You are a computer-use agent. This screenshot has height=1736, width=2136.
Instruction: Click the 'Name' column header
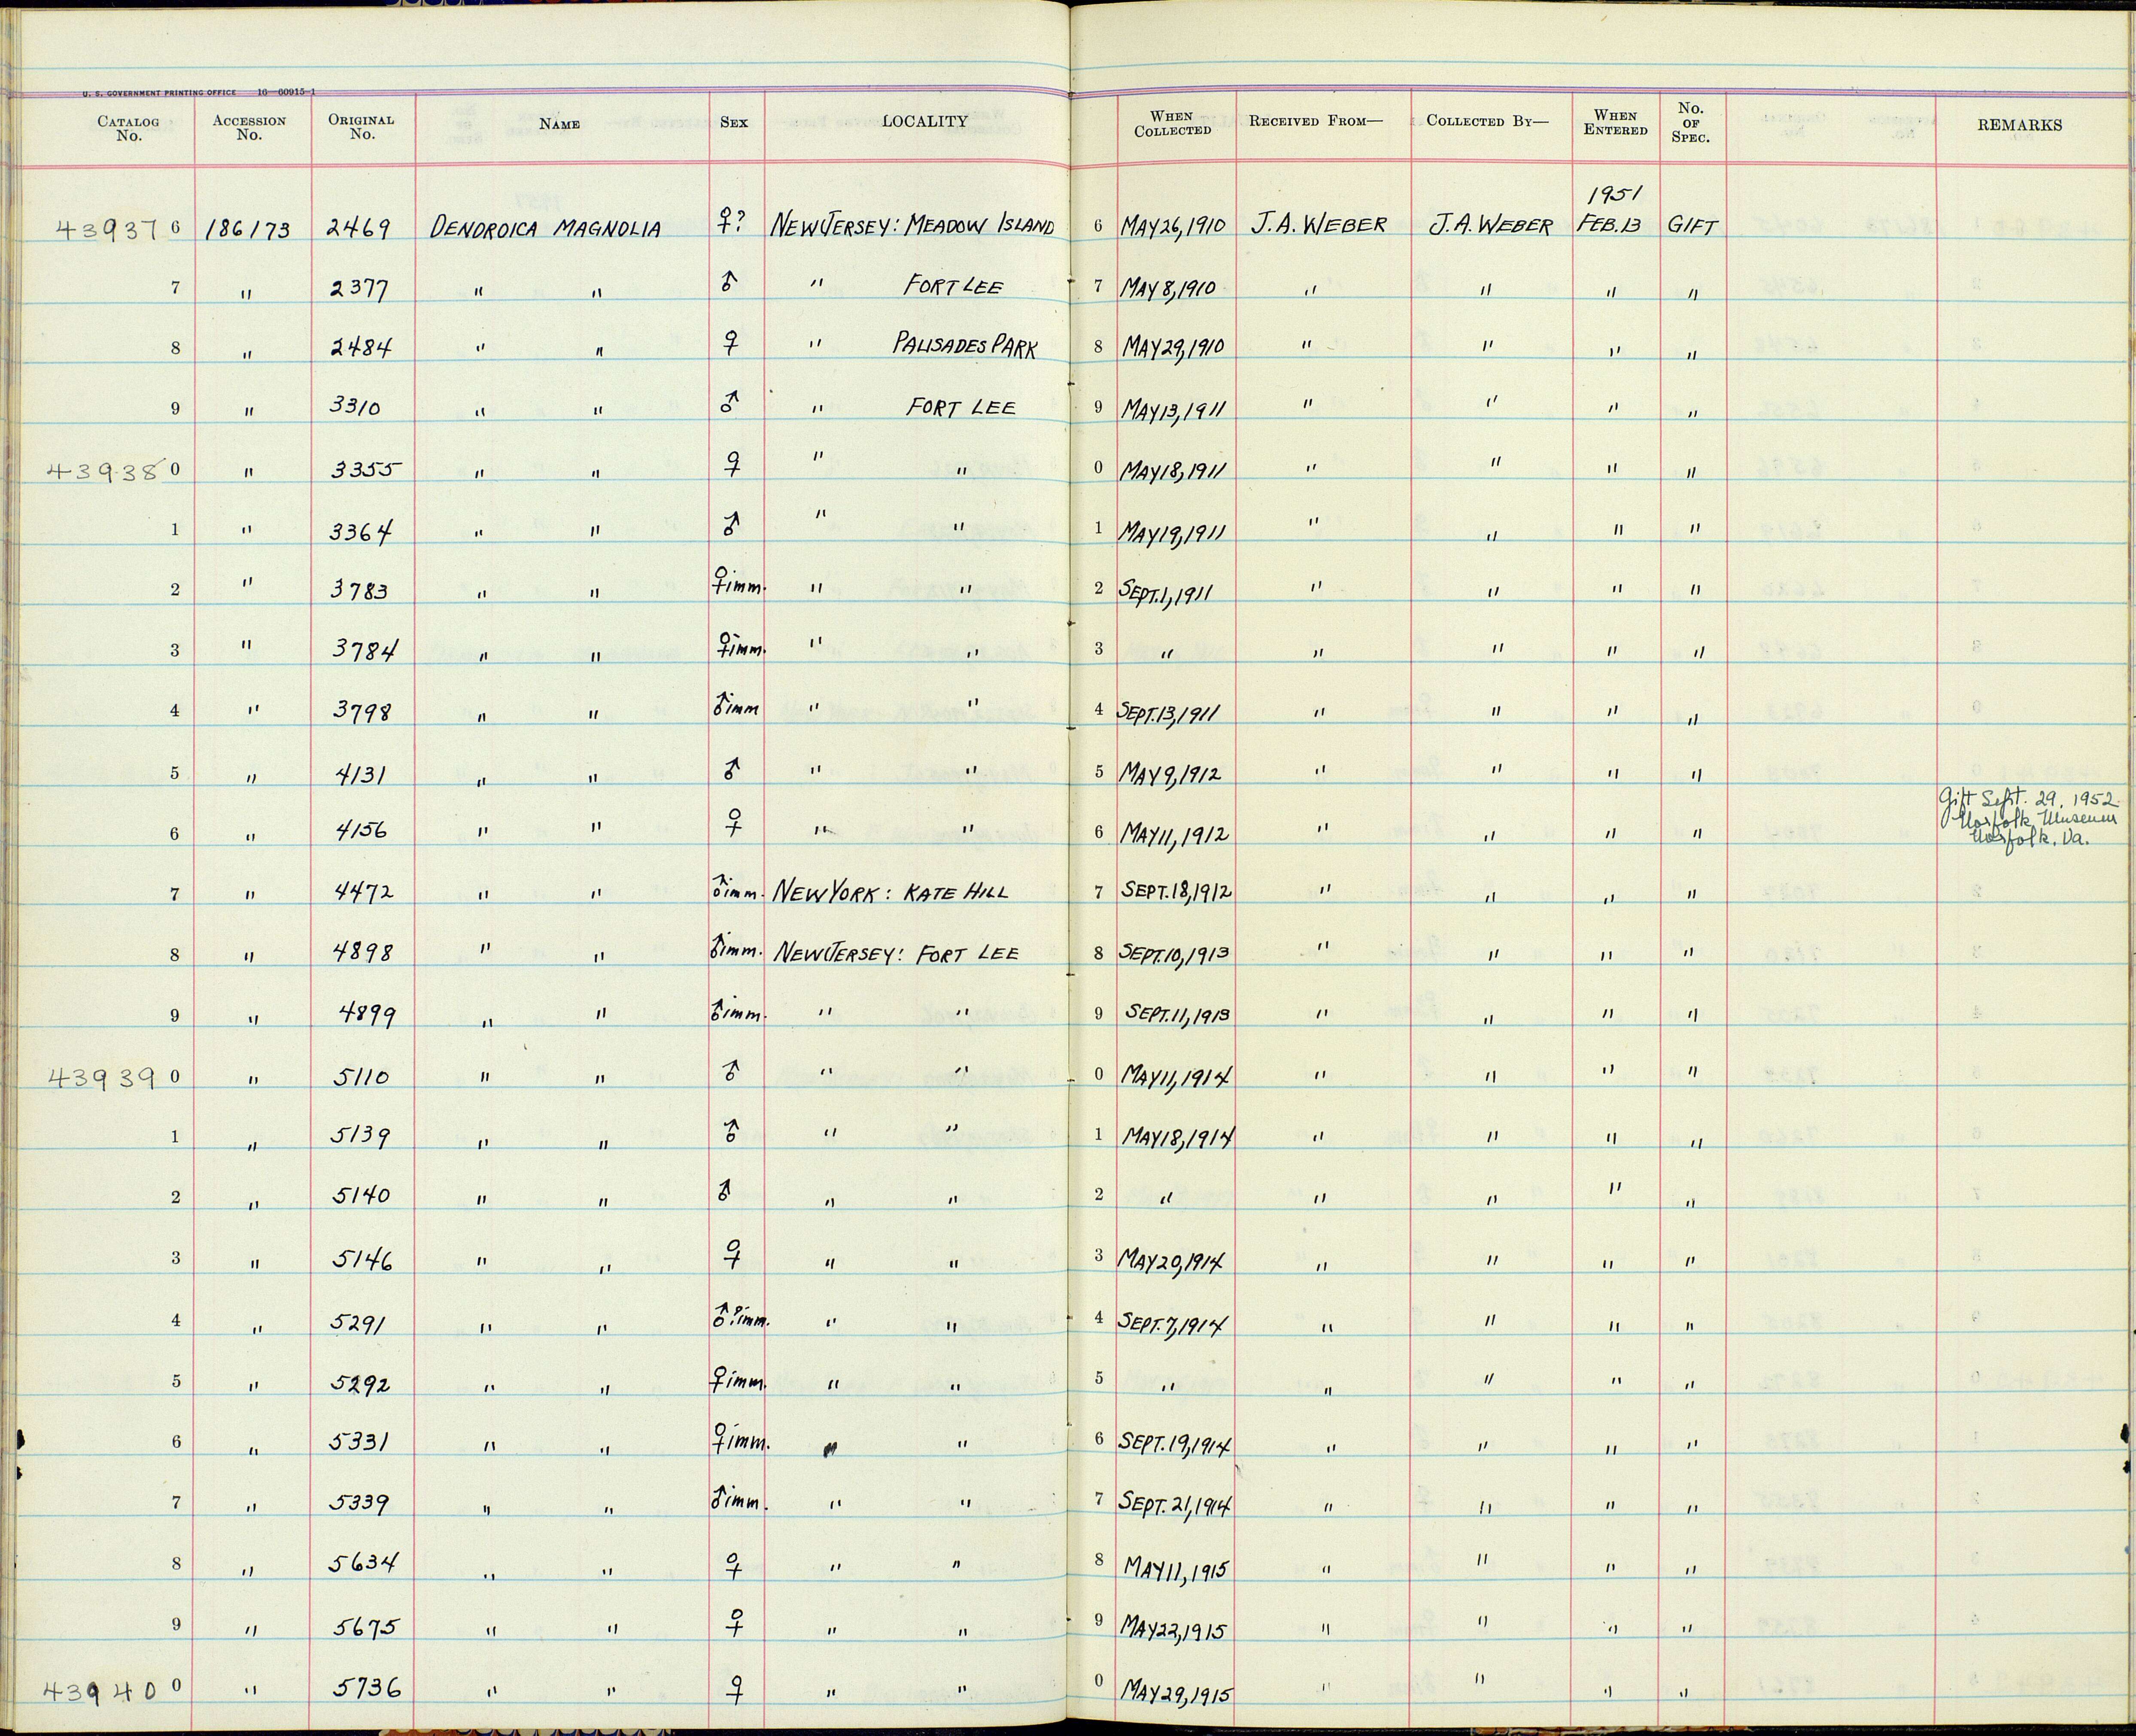tap(559, 124)
